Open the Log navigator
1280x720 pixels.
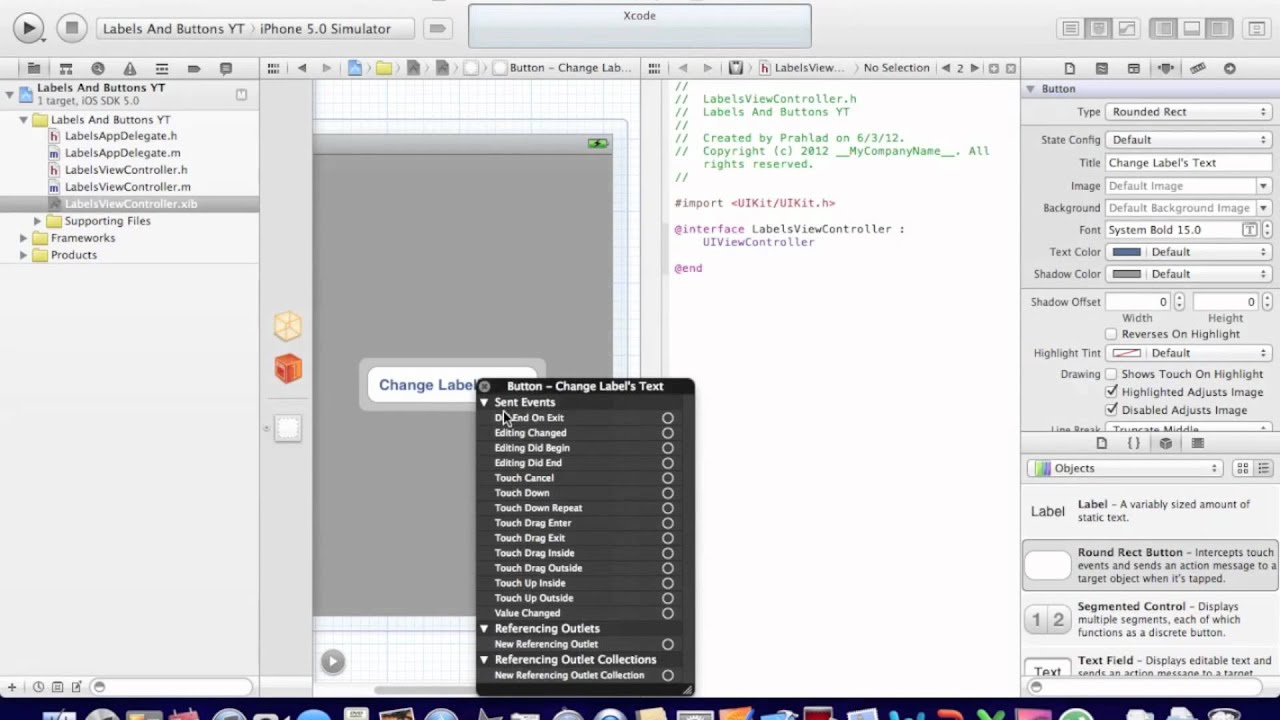point(226,68)
